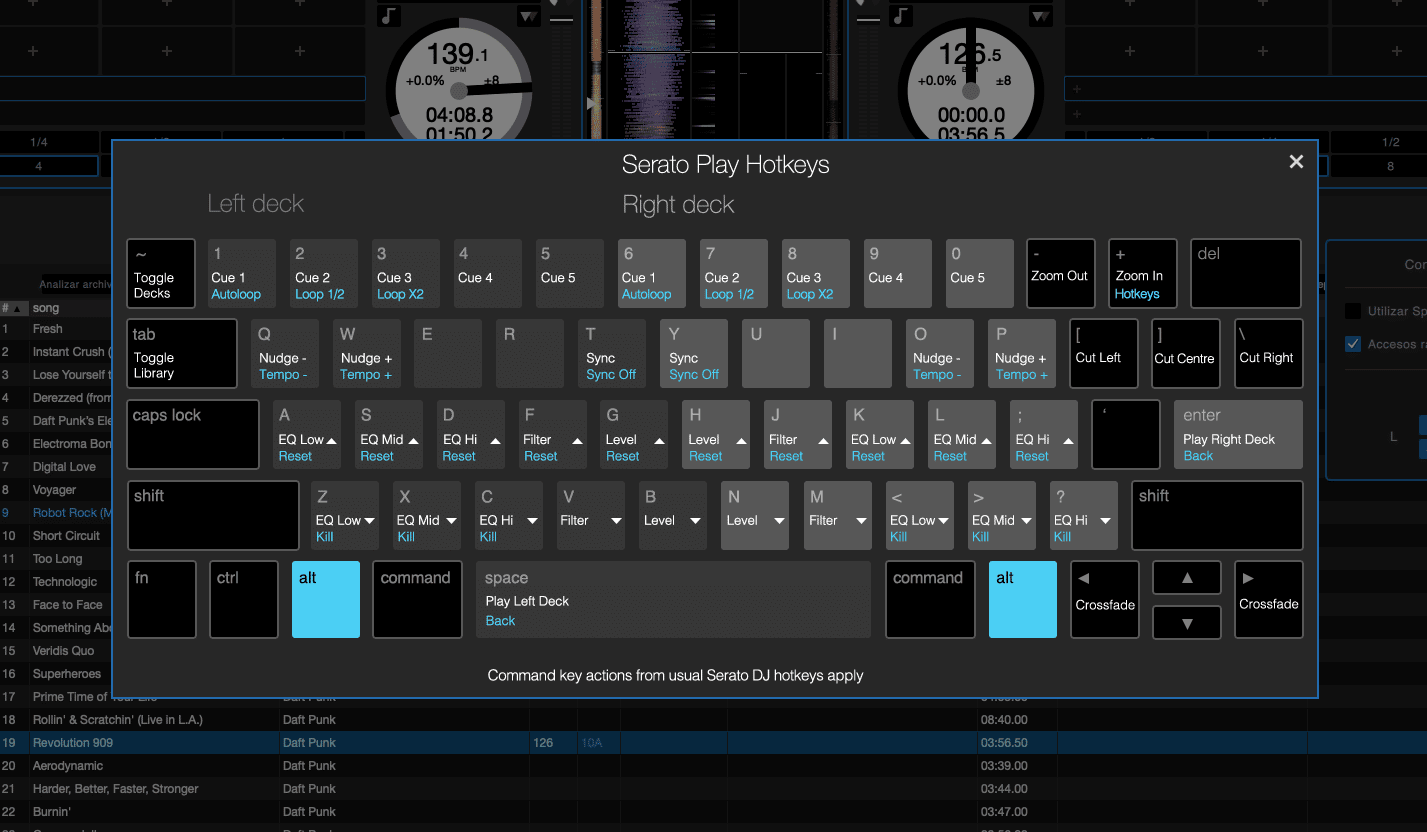The width and height of the screenshot is (1427, 832).
Task: Click the right arrow Crossfade key
Action: [x=1269, y=599]
